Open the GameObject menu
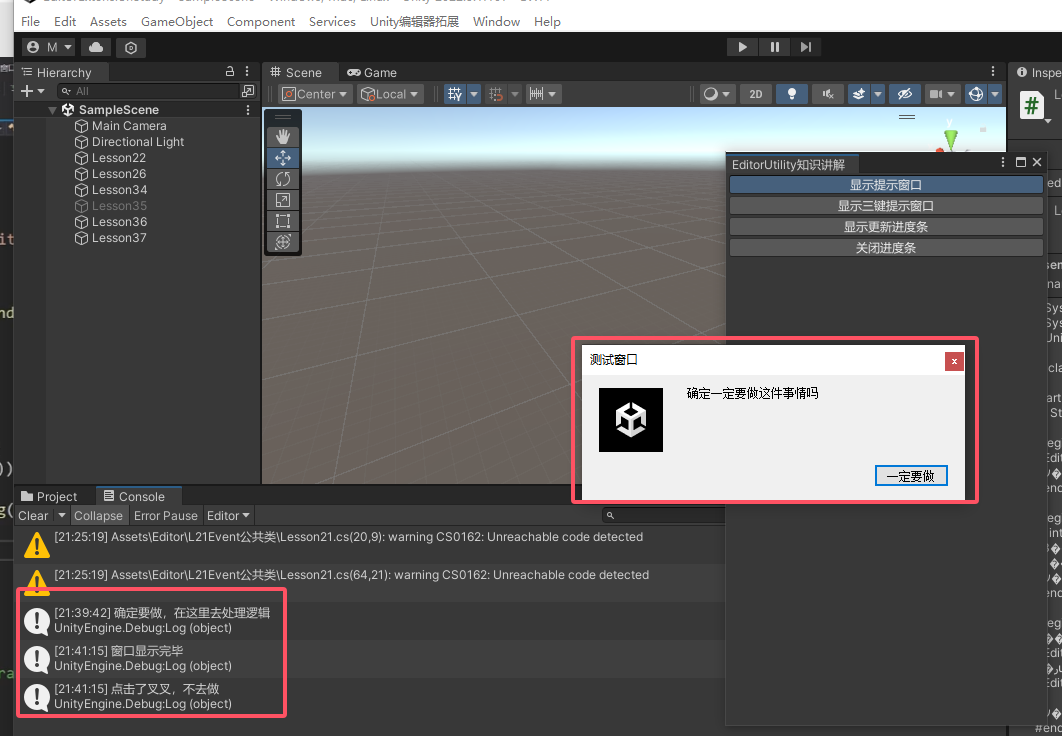 177,21
